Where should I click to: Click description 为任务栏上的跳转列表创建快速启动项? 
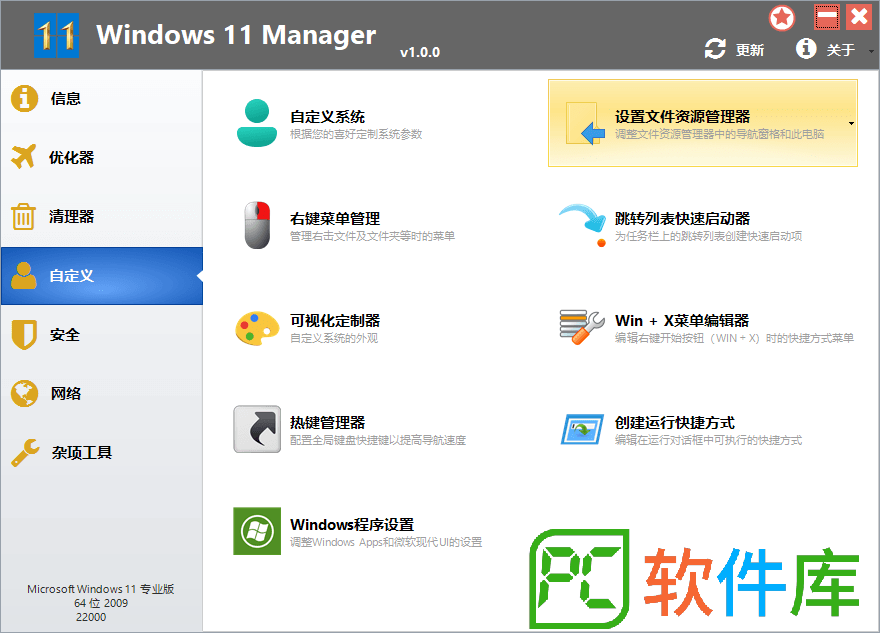coord(708,236)
